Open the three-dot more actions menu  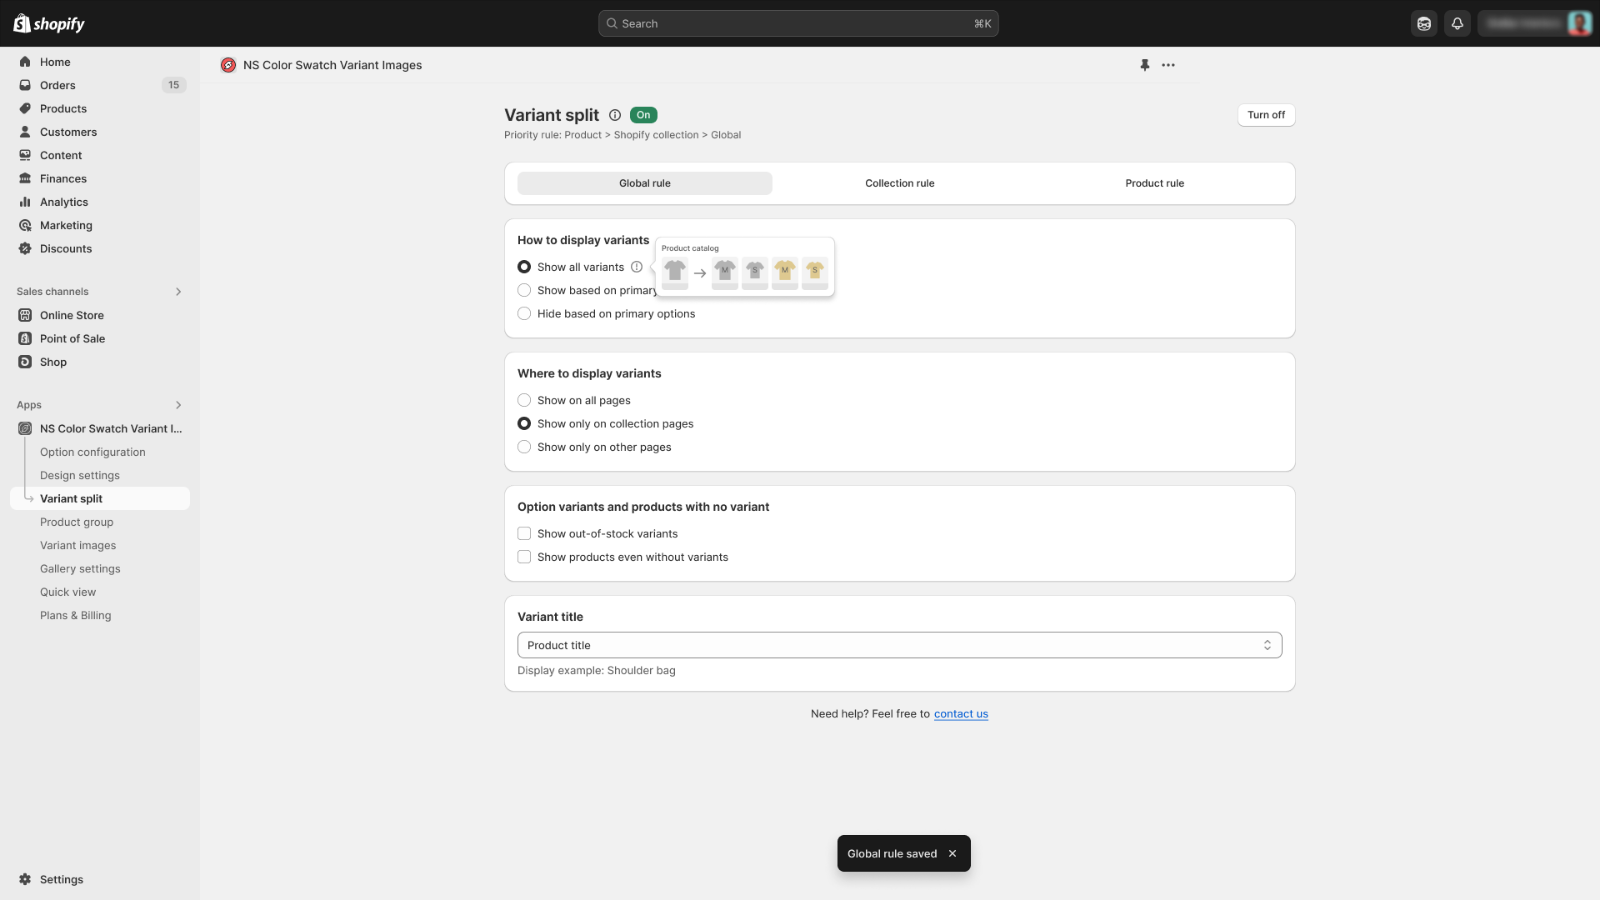point(1168,65)
